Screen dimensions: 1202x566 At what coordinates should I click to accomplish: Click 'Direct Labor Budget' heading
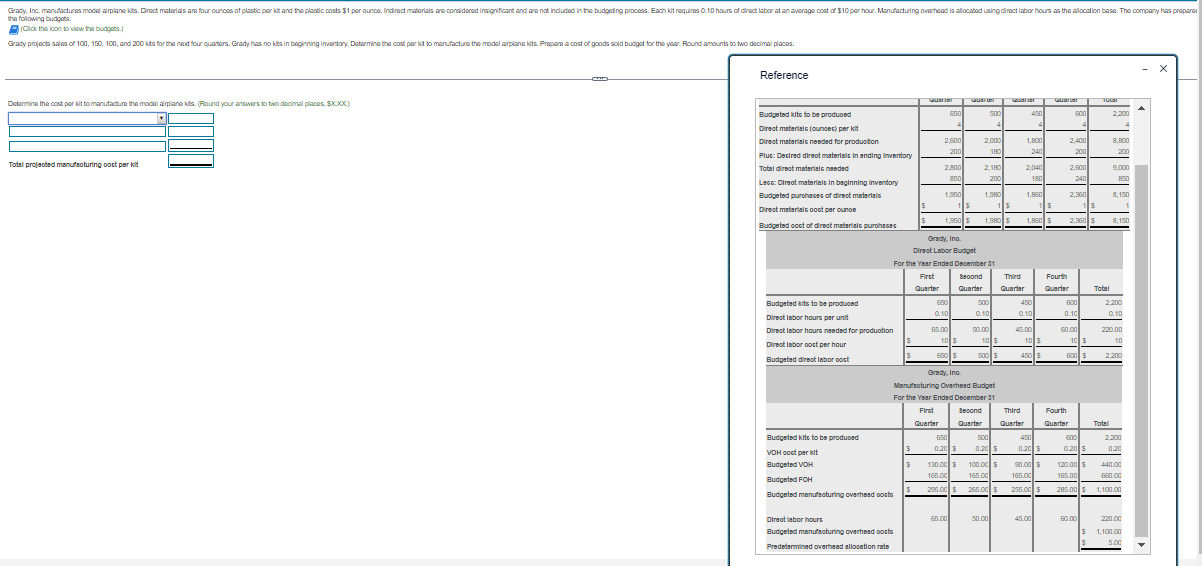[944, 250]
